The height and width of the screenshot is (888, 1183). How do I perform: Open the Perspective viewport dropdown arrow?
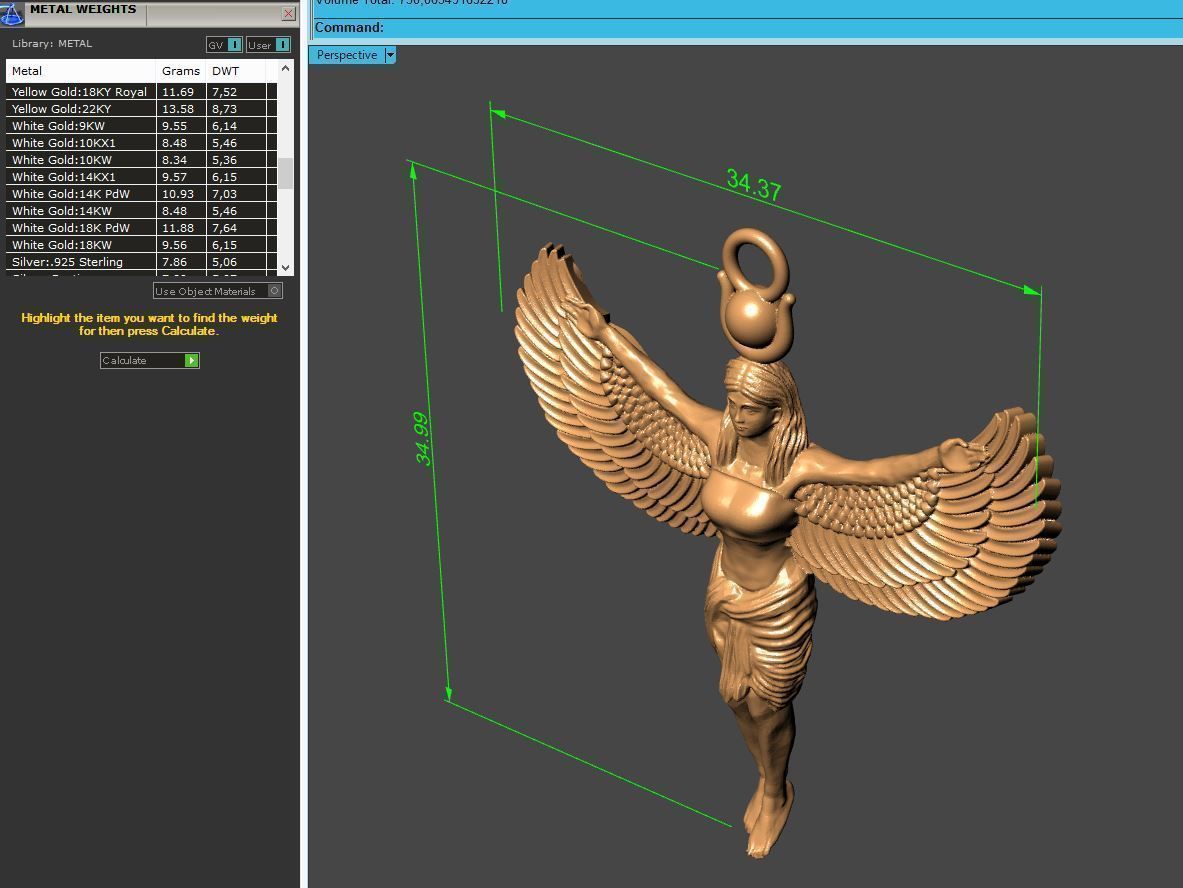point(390,55)
